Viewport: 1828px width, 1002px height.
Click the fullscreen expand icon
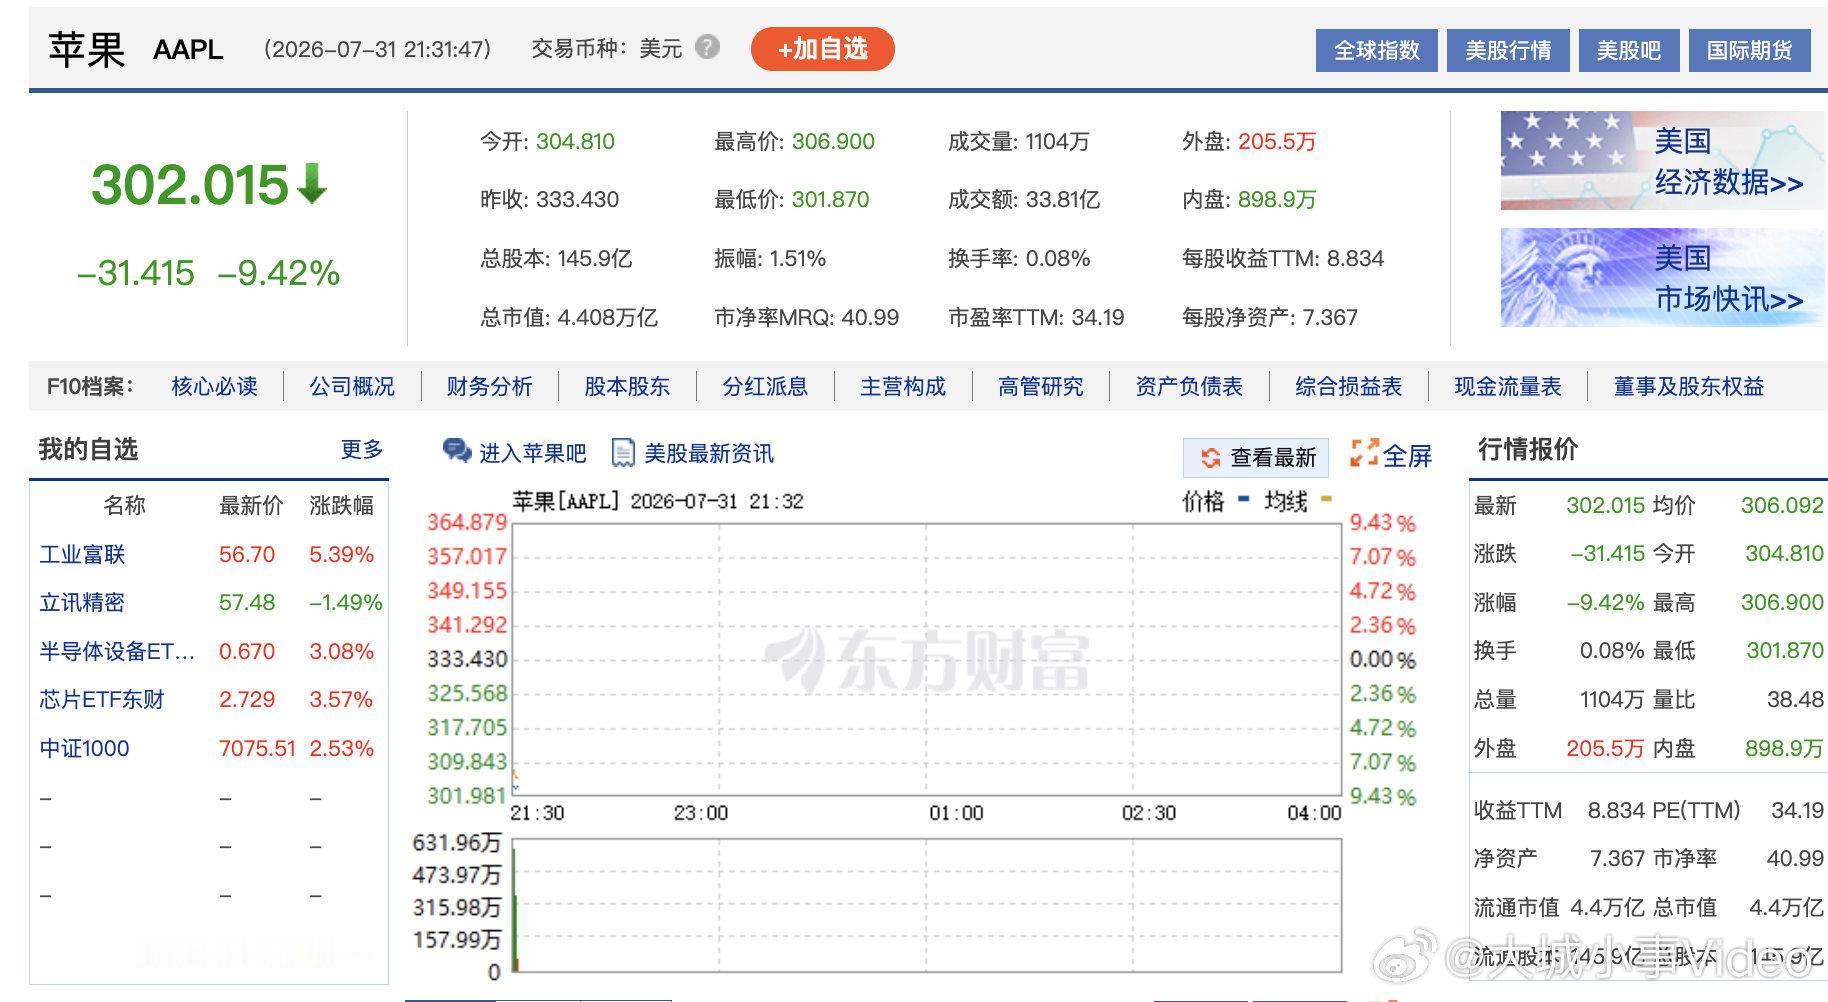point(1364,453)
